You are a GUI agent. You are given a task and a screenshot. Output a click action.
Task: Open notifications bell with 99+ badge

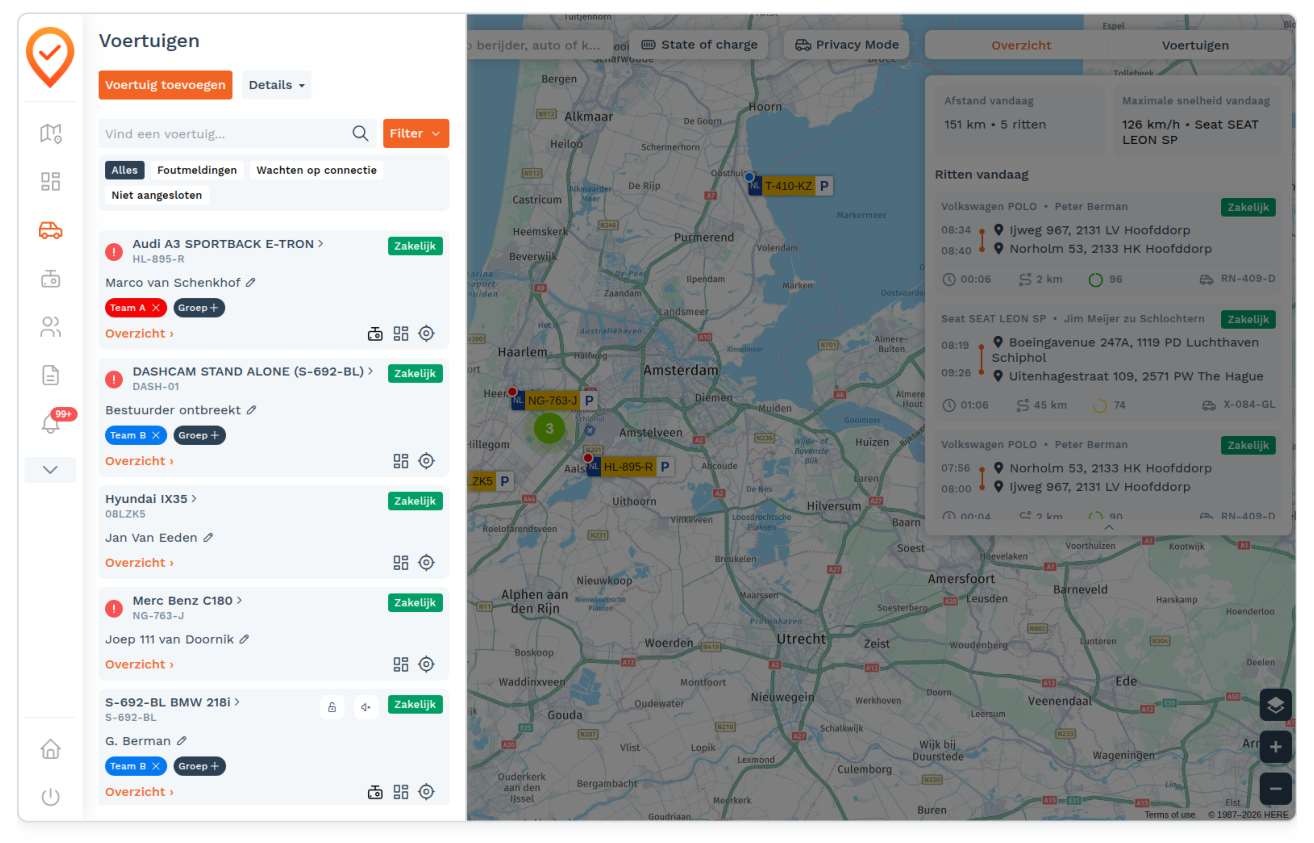(x=50, y=423)
